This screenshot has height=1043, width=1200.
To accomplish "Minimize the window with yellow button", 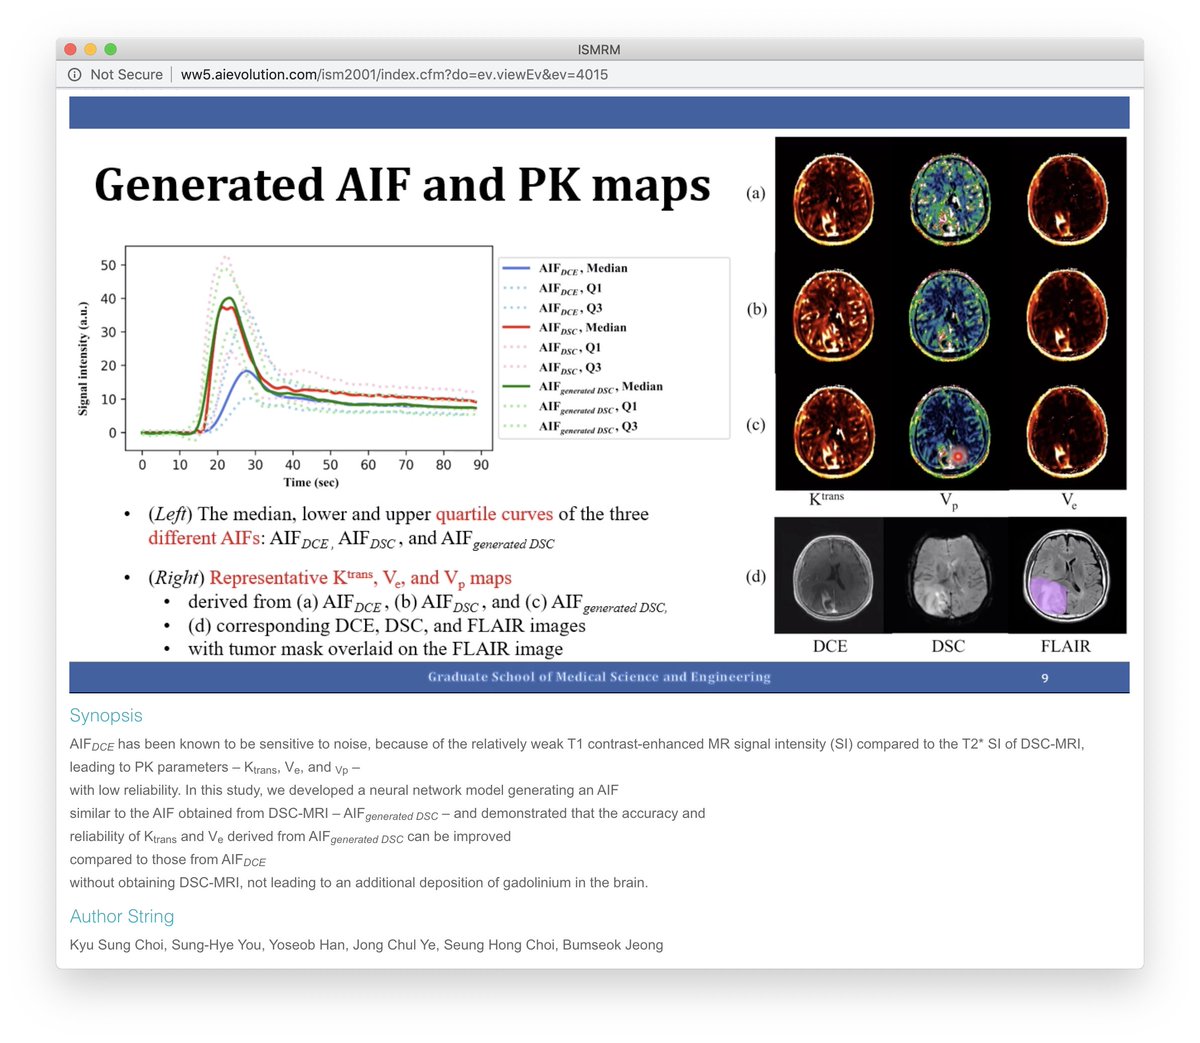I will [90, 49].
